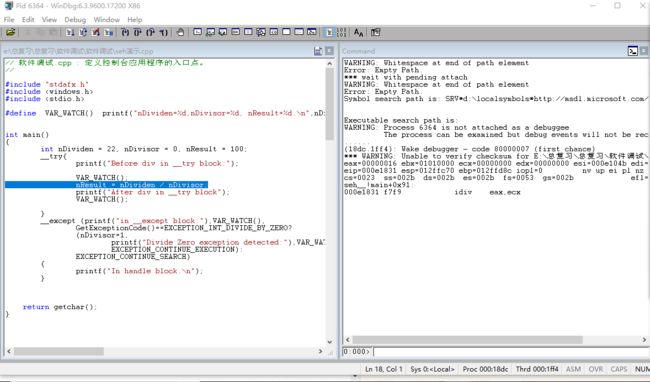This screenshot has height=382, width=650.
Task: Click the Step Out toolbar icon
Action: [150, 32]
